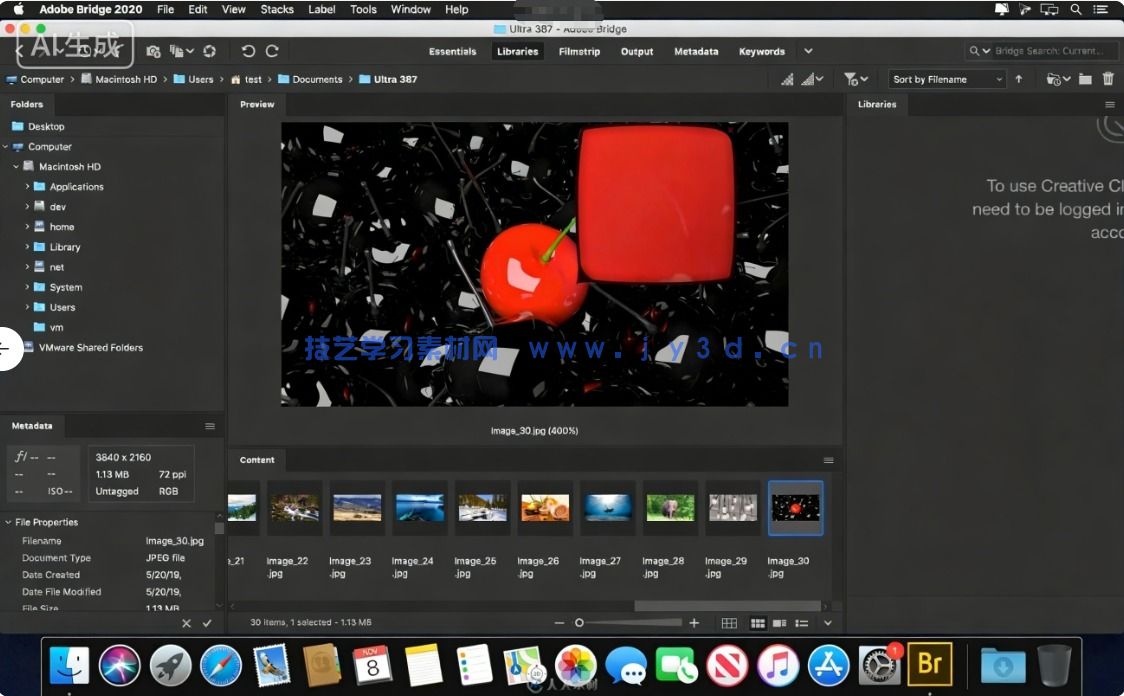Open the Keywords workspace

(761, 51)
